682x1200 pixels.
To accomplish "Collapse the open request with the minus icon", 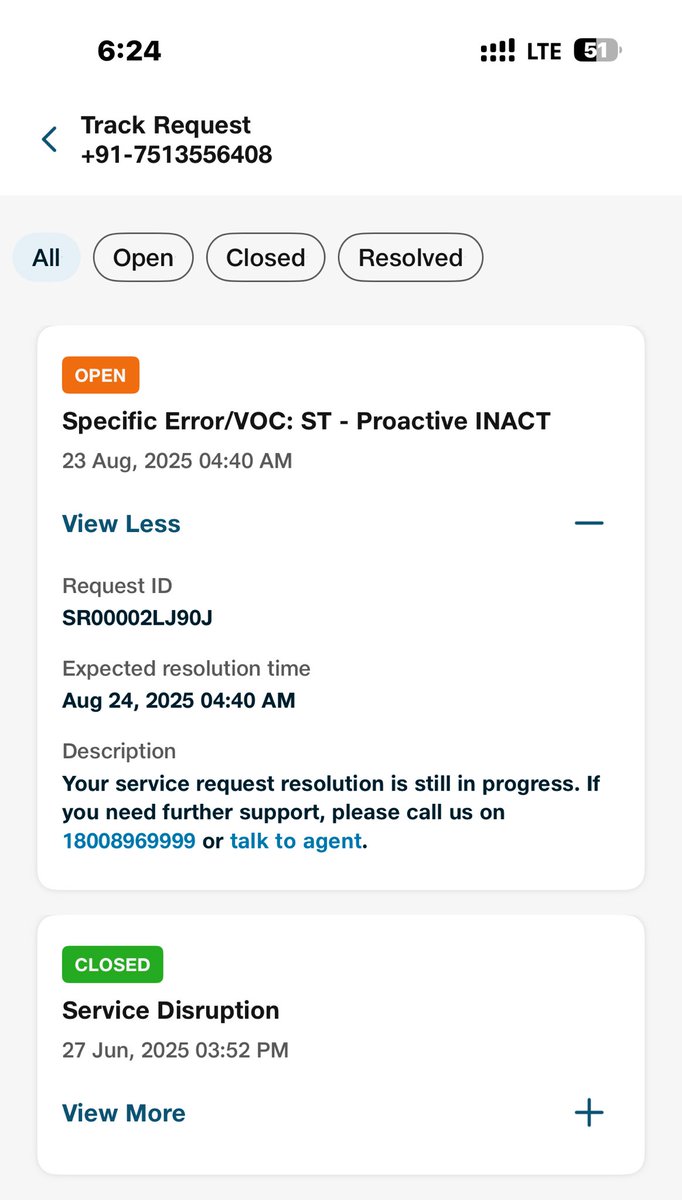I will [589, 523].
